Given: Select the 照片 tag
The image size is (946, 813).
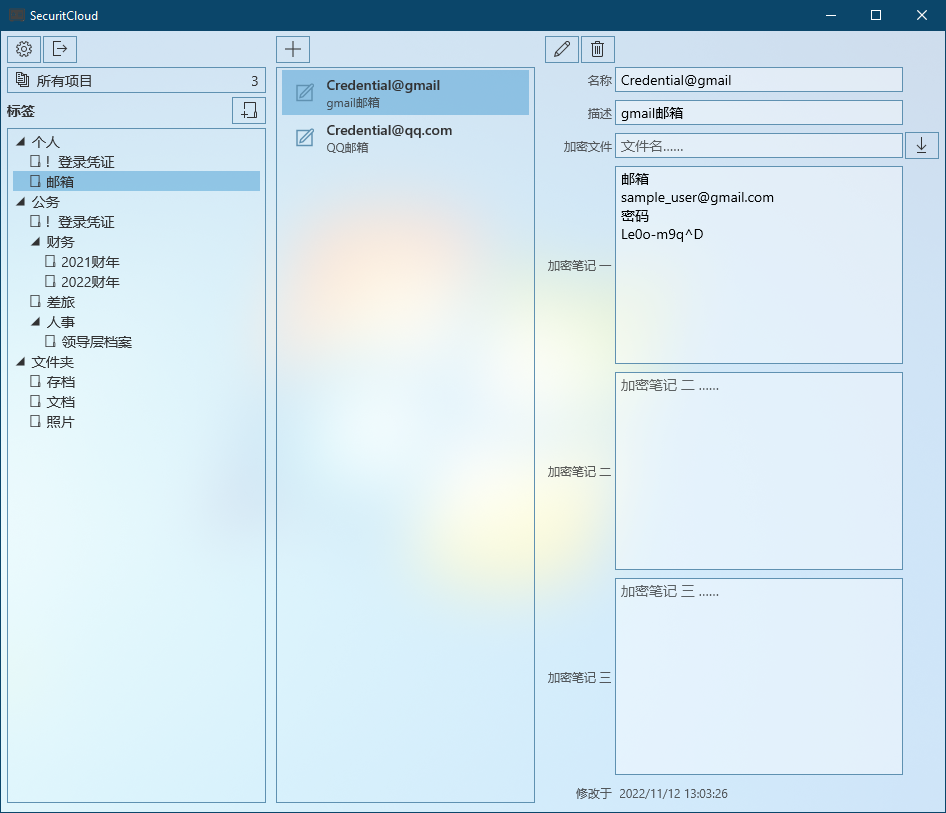Looking at the screenshot, I should click(x=59, y=422).
